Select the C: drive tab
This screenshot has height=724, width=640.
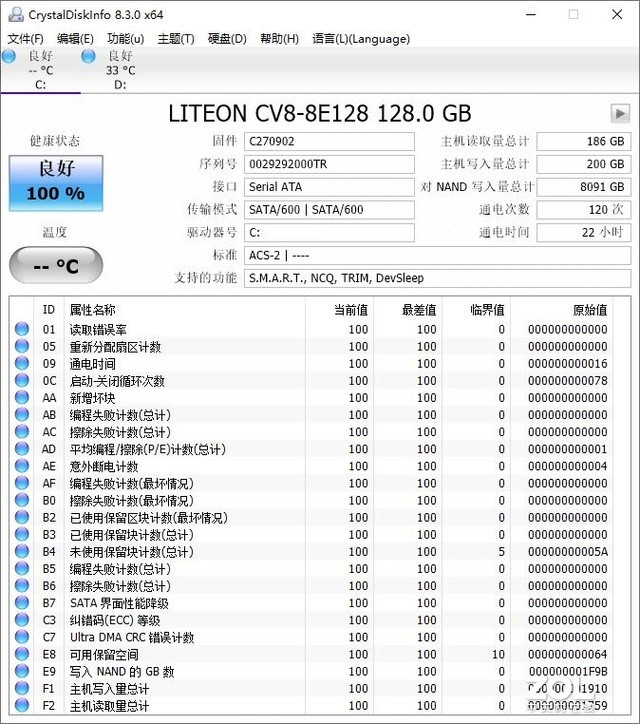coord(40,70)
